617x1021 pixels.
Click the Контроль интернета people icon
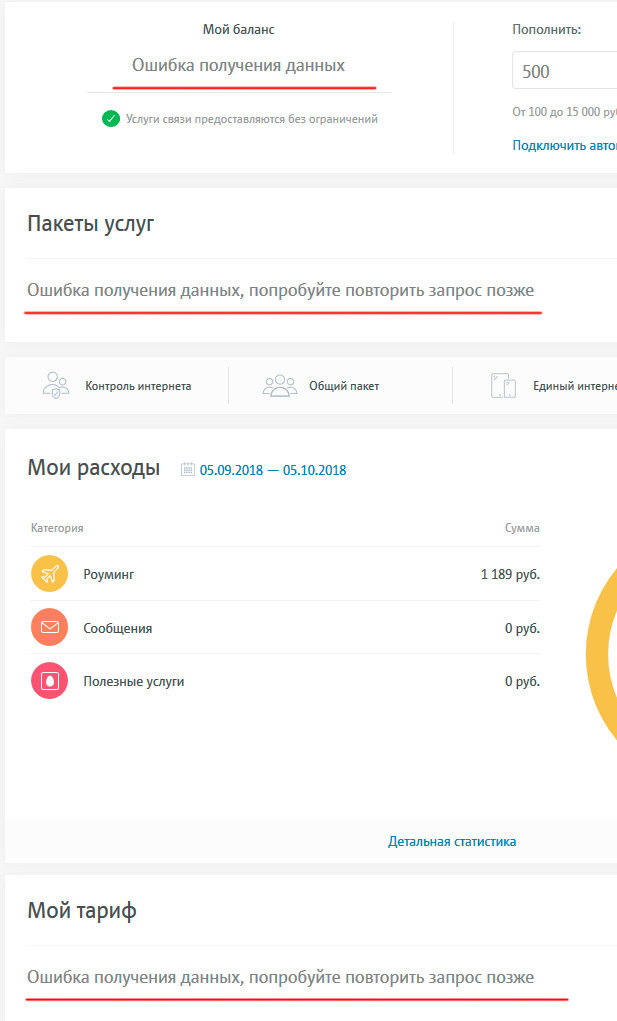[56, 385]
